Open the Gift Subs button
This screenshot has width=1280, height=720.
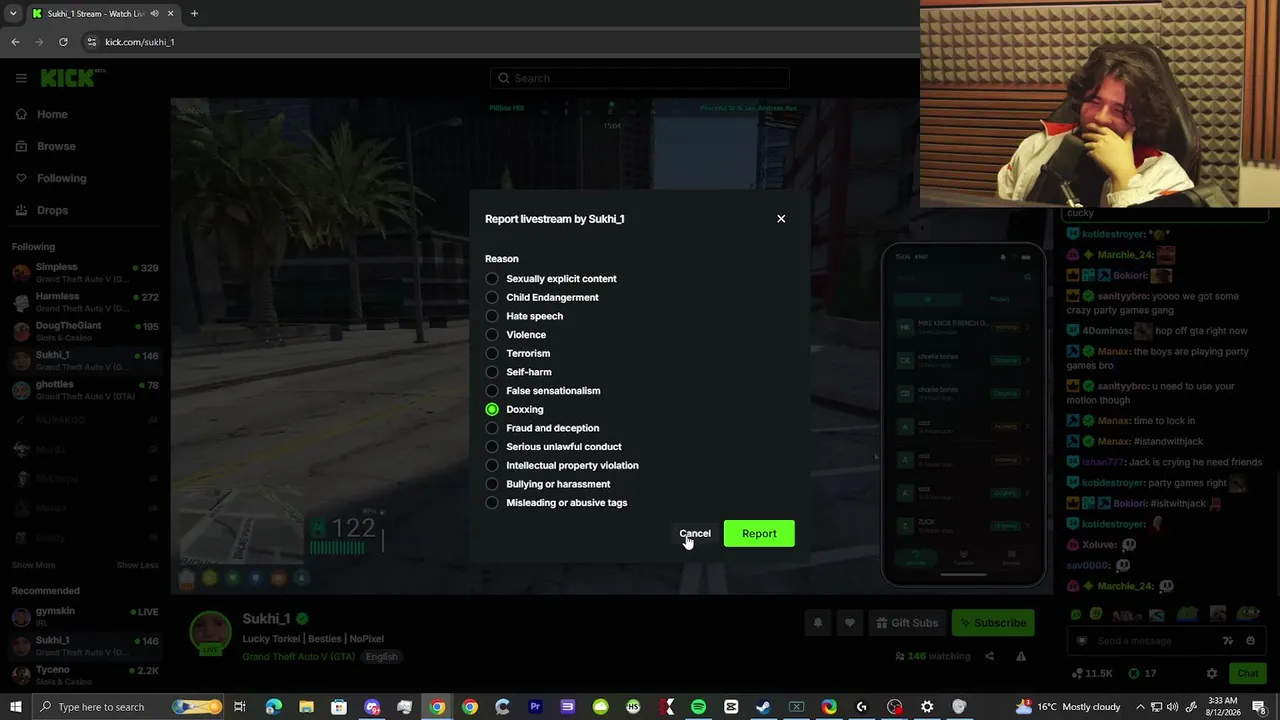[x=907, y=623]
